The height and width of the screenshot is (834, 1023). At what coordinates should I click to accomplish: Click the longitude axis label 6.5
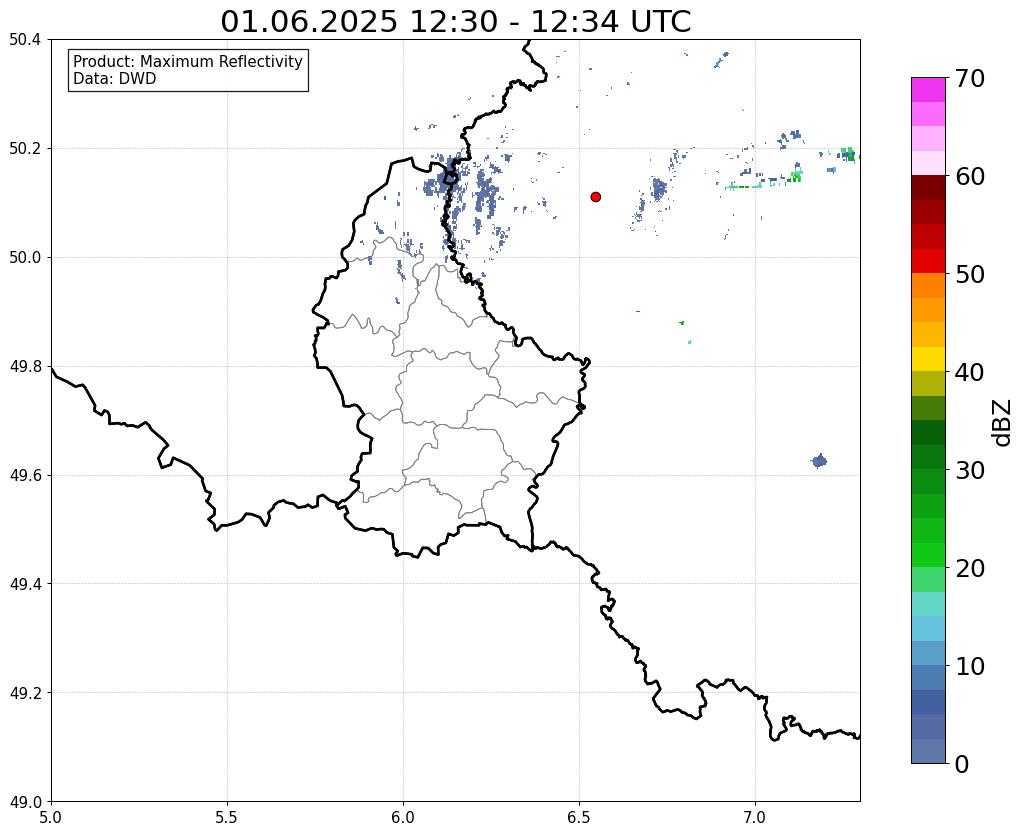579,817
